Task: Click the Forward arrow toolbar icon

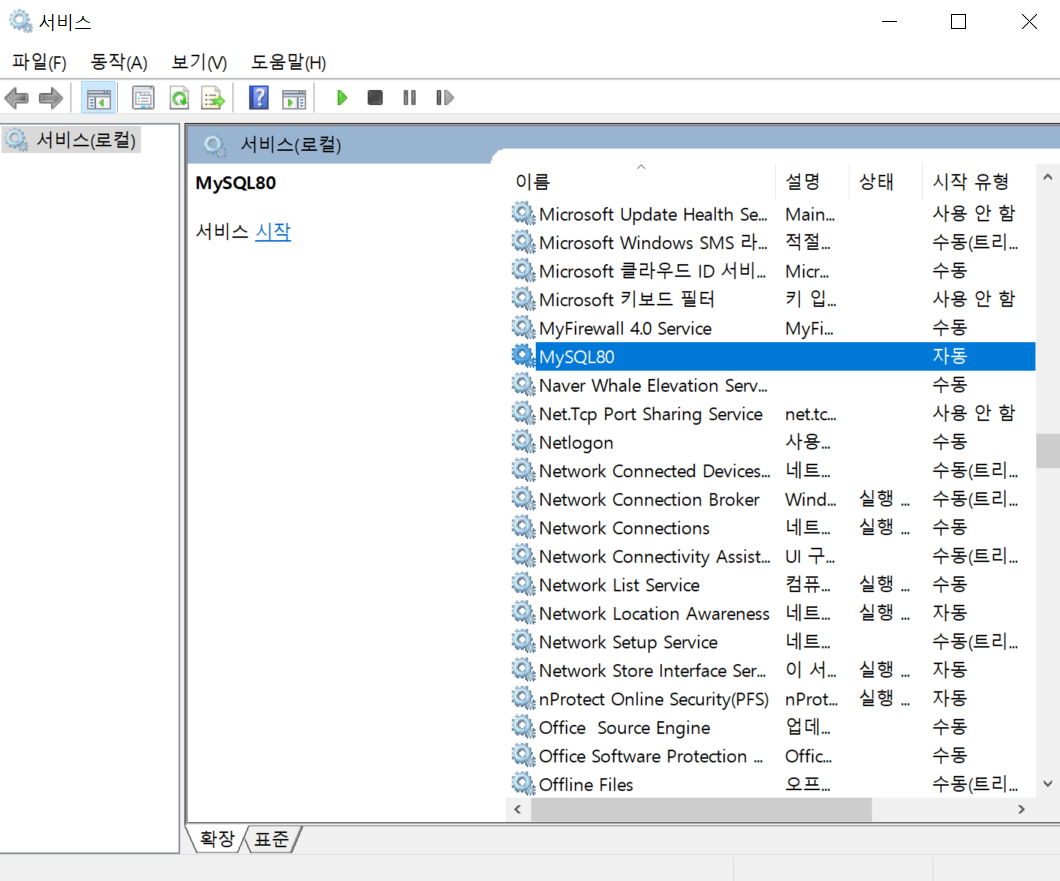Action: coord(51,98)
